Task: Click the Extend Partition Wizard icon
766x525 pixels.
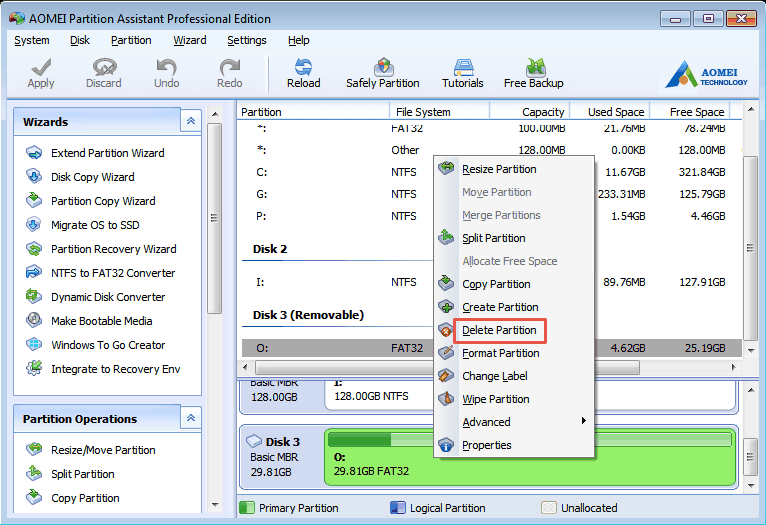Action: (34, 152)
